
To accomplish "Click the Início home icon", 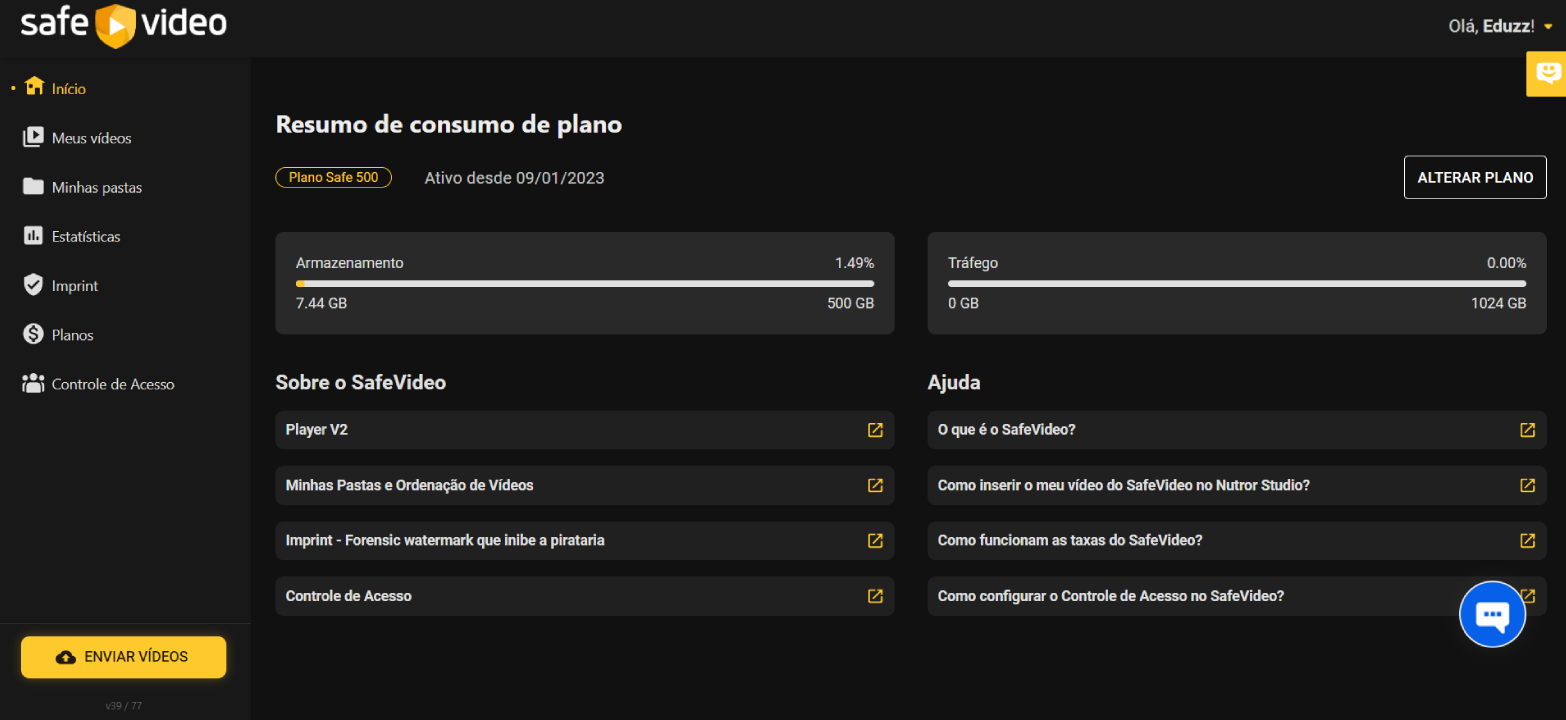I will point(34,87).
